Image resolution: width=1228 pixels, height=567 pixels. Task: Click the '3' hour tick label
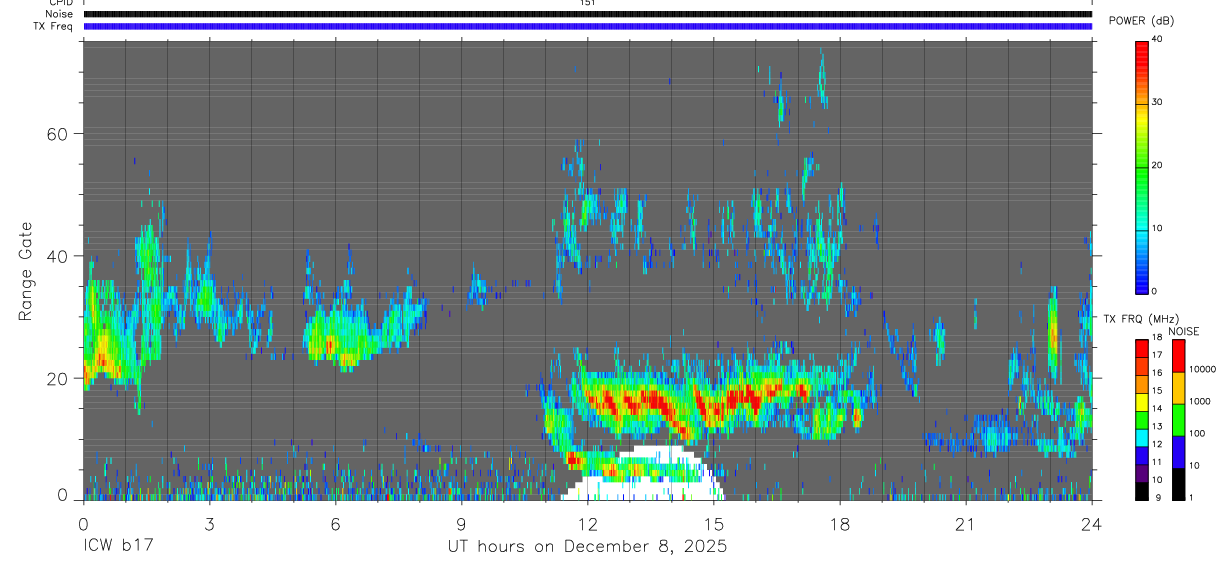point(209,524)
